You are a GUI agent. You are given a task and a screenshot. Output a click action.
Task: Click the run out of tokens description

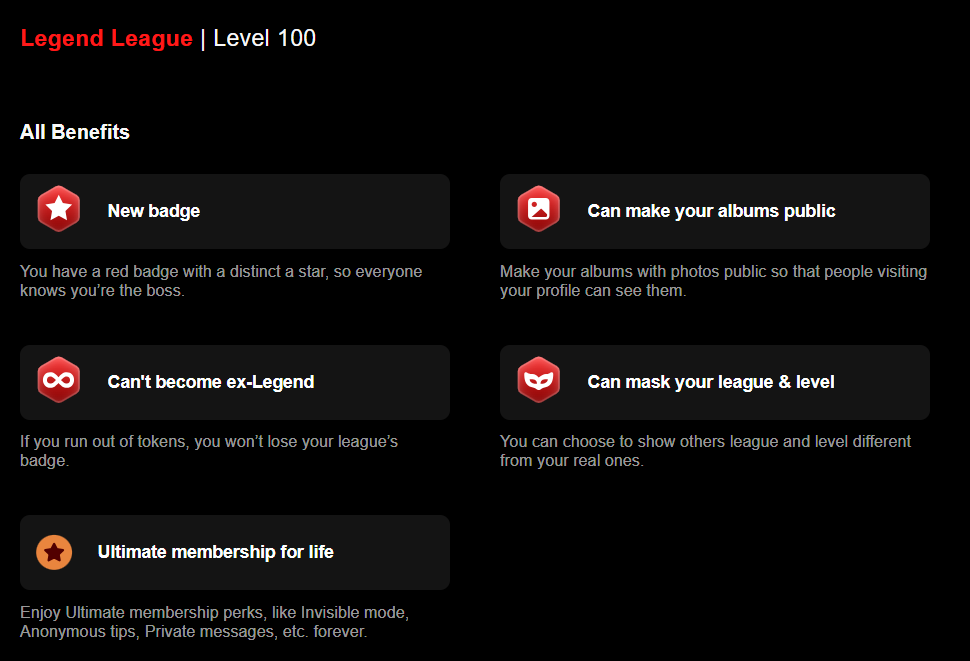pos(209,451)
